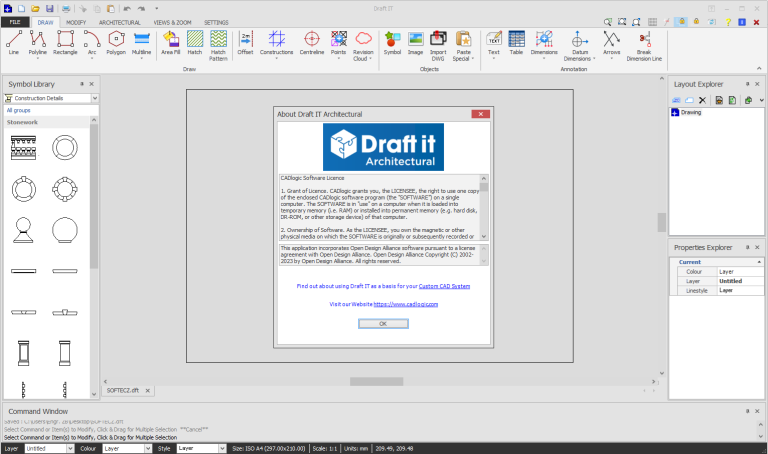768x454 pixels.
Task: Open a file with the folder icon
Action: pyautogui.click(x=35, y=8)
